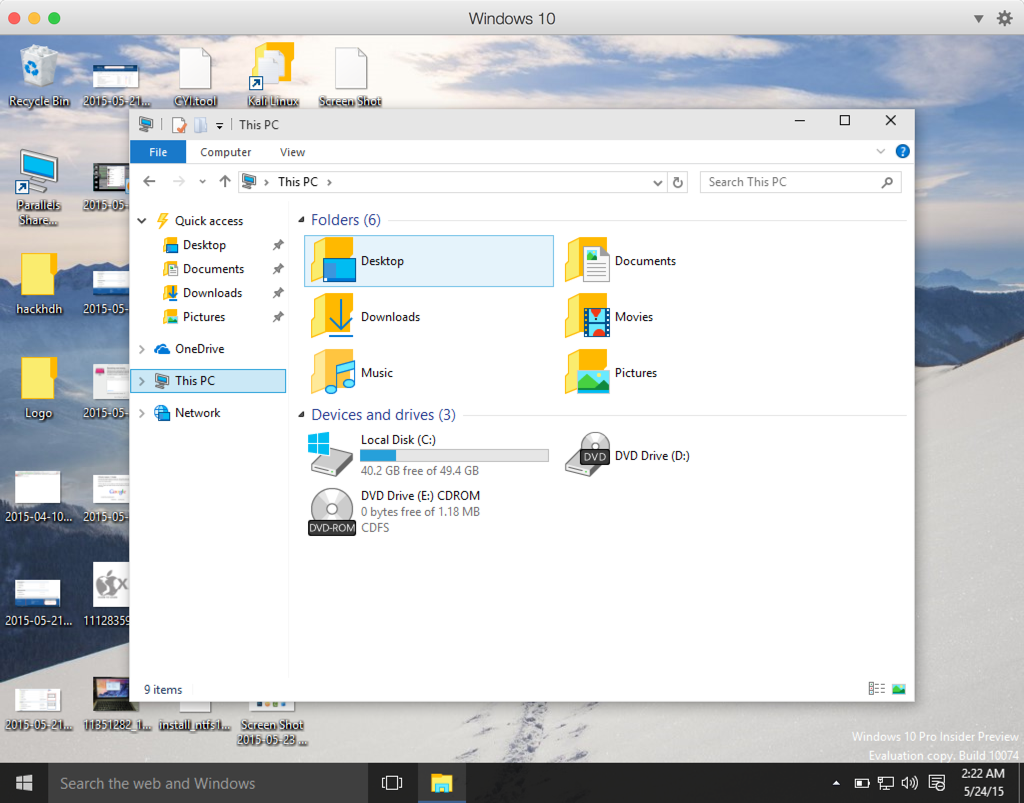The image size is (1024, 803).
Task: Switch to large icons view in status bar
Action: pyautogui.click(x=898, y=689)
